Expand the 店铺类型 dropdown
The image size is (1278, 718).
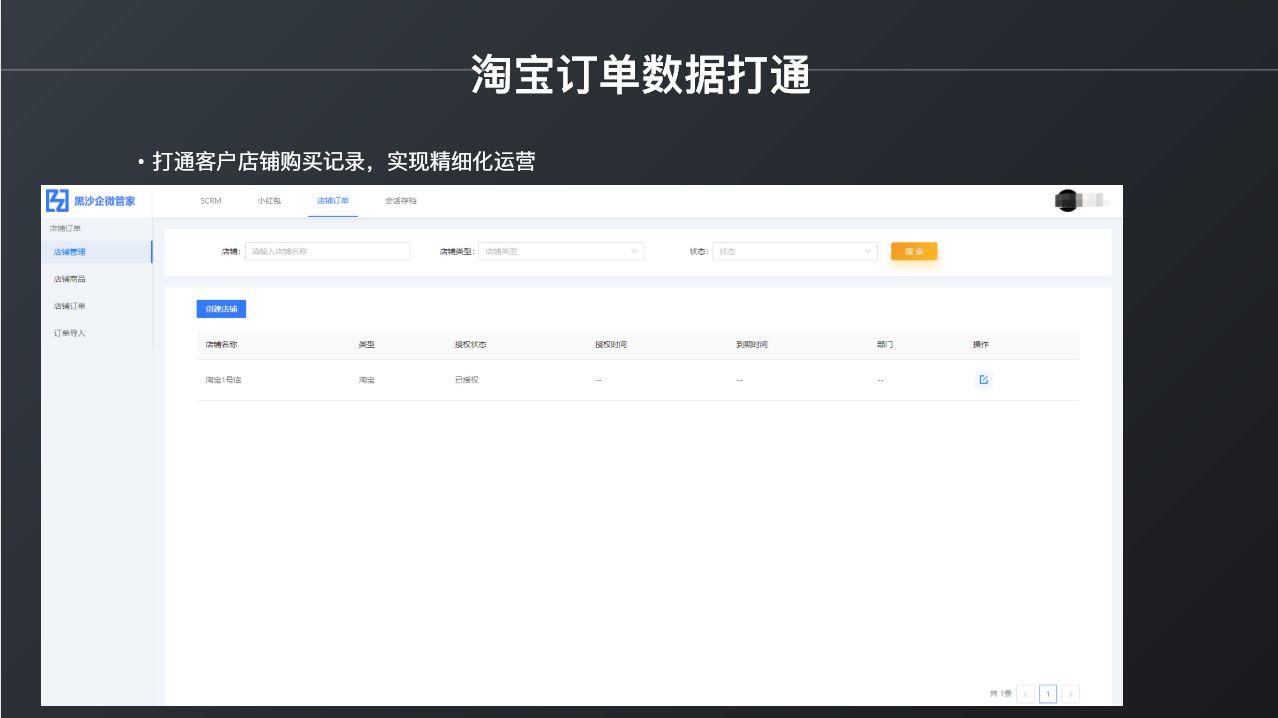(561, 252)
